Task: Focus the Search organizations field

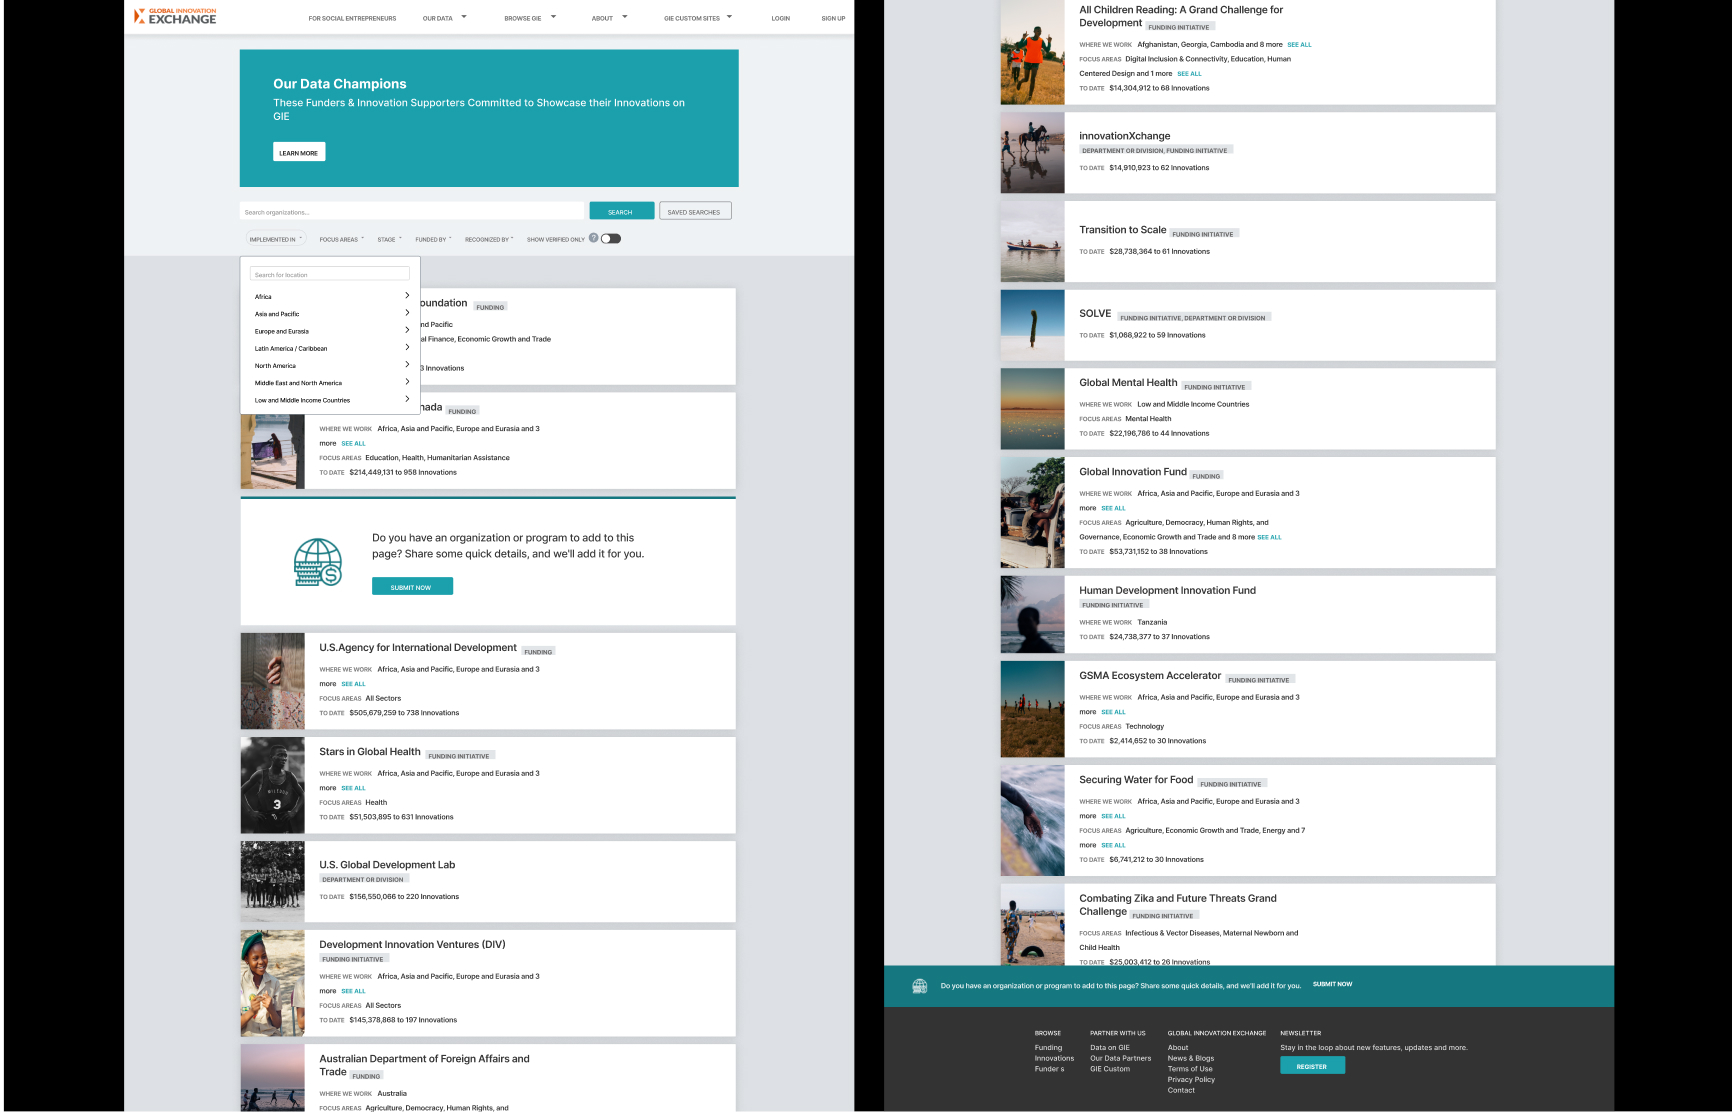Action: click(411, 211)
